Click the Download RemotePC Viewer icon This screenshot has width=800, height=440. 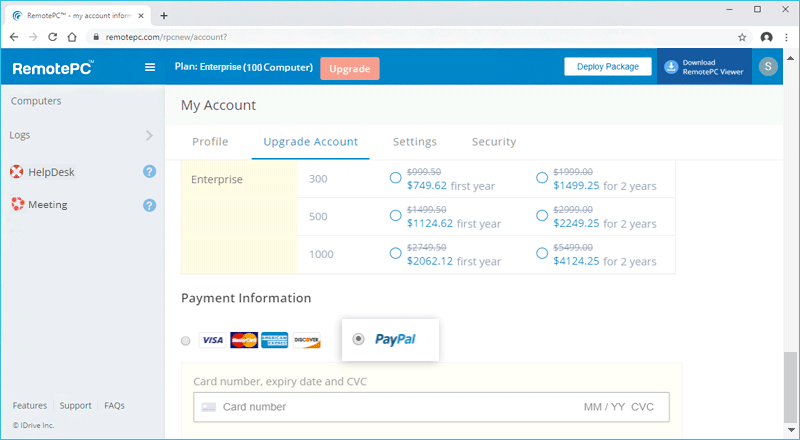click(671, 67)
